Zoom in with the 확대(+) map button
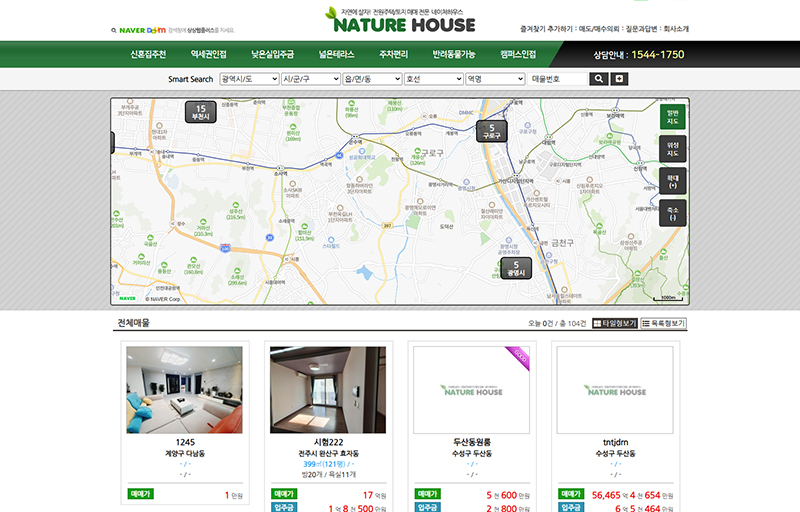 coord(672,181)
